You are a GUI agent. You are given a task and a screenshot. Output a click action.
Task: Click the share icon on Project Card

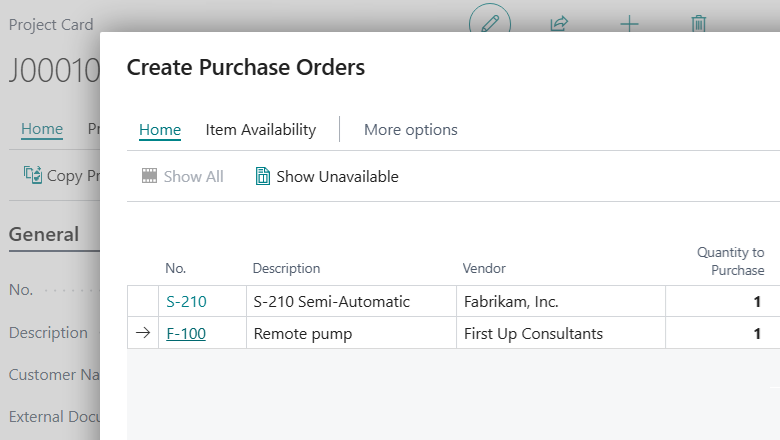[x=559, y=23]
